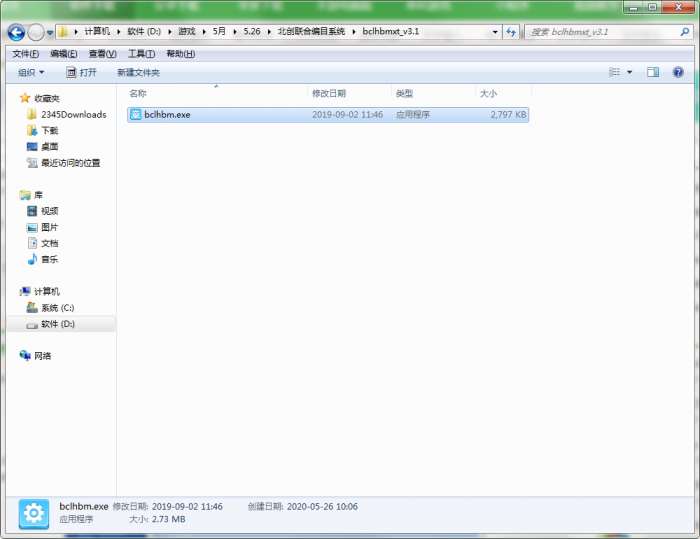Click the 2019-09-02 11:46 date cell
Image resolution: width=700 pixels, height=539 pixels.
click(347, 115)
